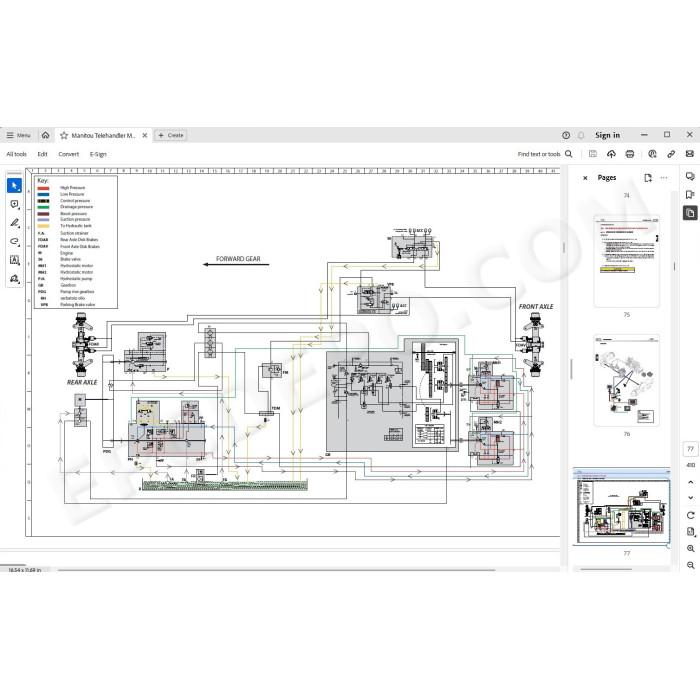The image size is (700, 700).
Task: Click the Create button
Action: click(171, 135)
